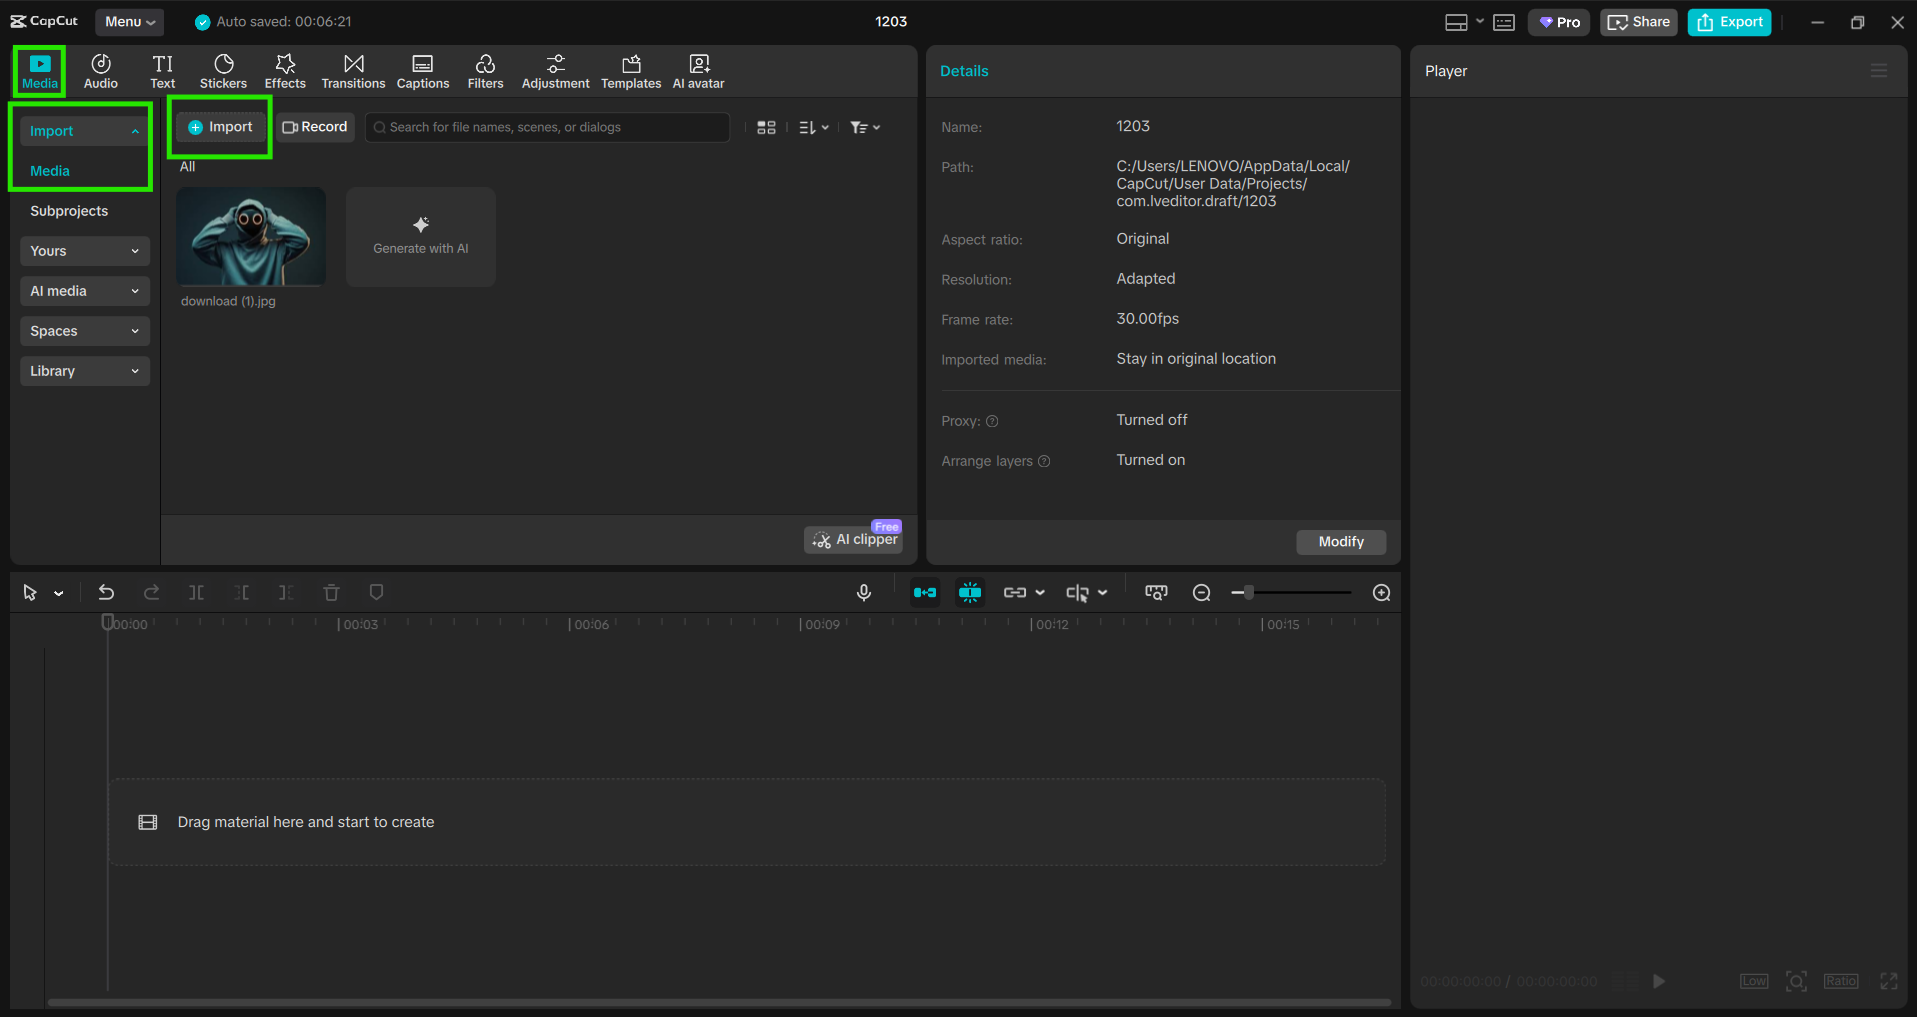This screenshot has width=1917, height=1017.
Task: Toggle auto snapping on timeline
Action: 970,593
